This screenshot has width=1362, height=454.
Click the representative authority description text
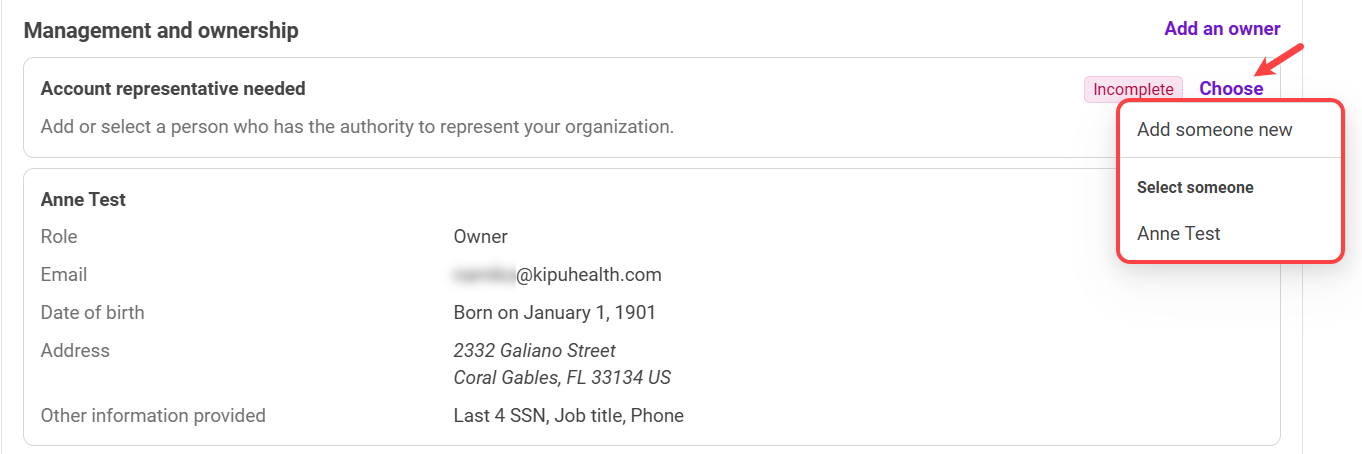(x=357, y=127)
